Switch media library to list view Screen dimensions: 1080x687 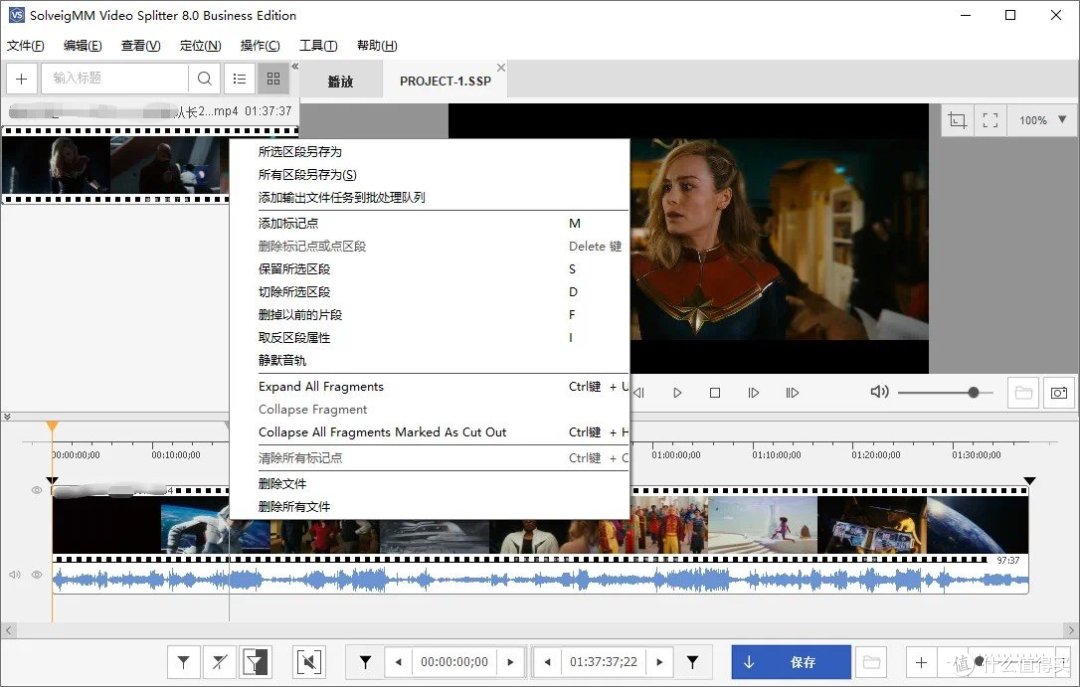pos(239,79)
